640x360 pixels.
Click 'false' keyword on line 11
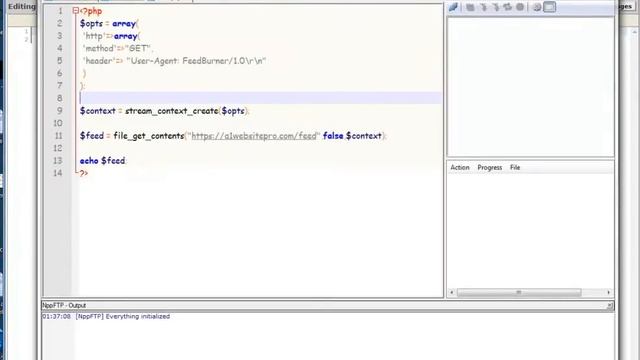[x=333, y=136]
